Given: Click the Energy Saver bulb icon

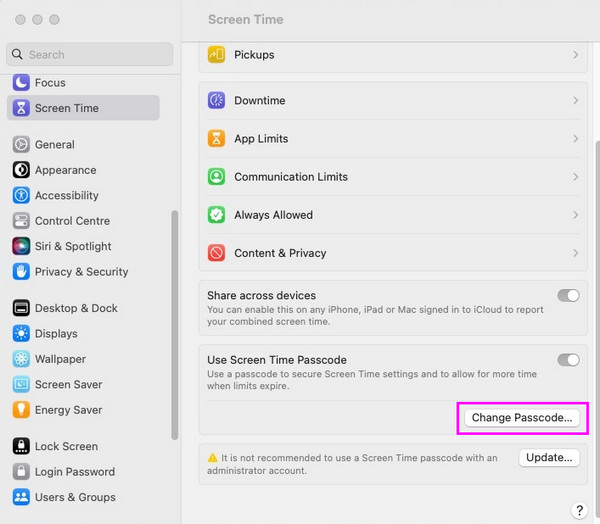Looking at the screenshot, I should click(21, 410).
